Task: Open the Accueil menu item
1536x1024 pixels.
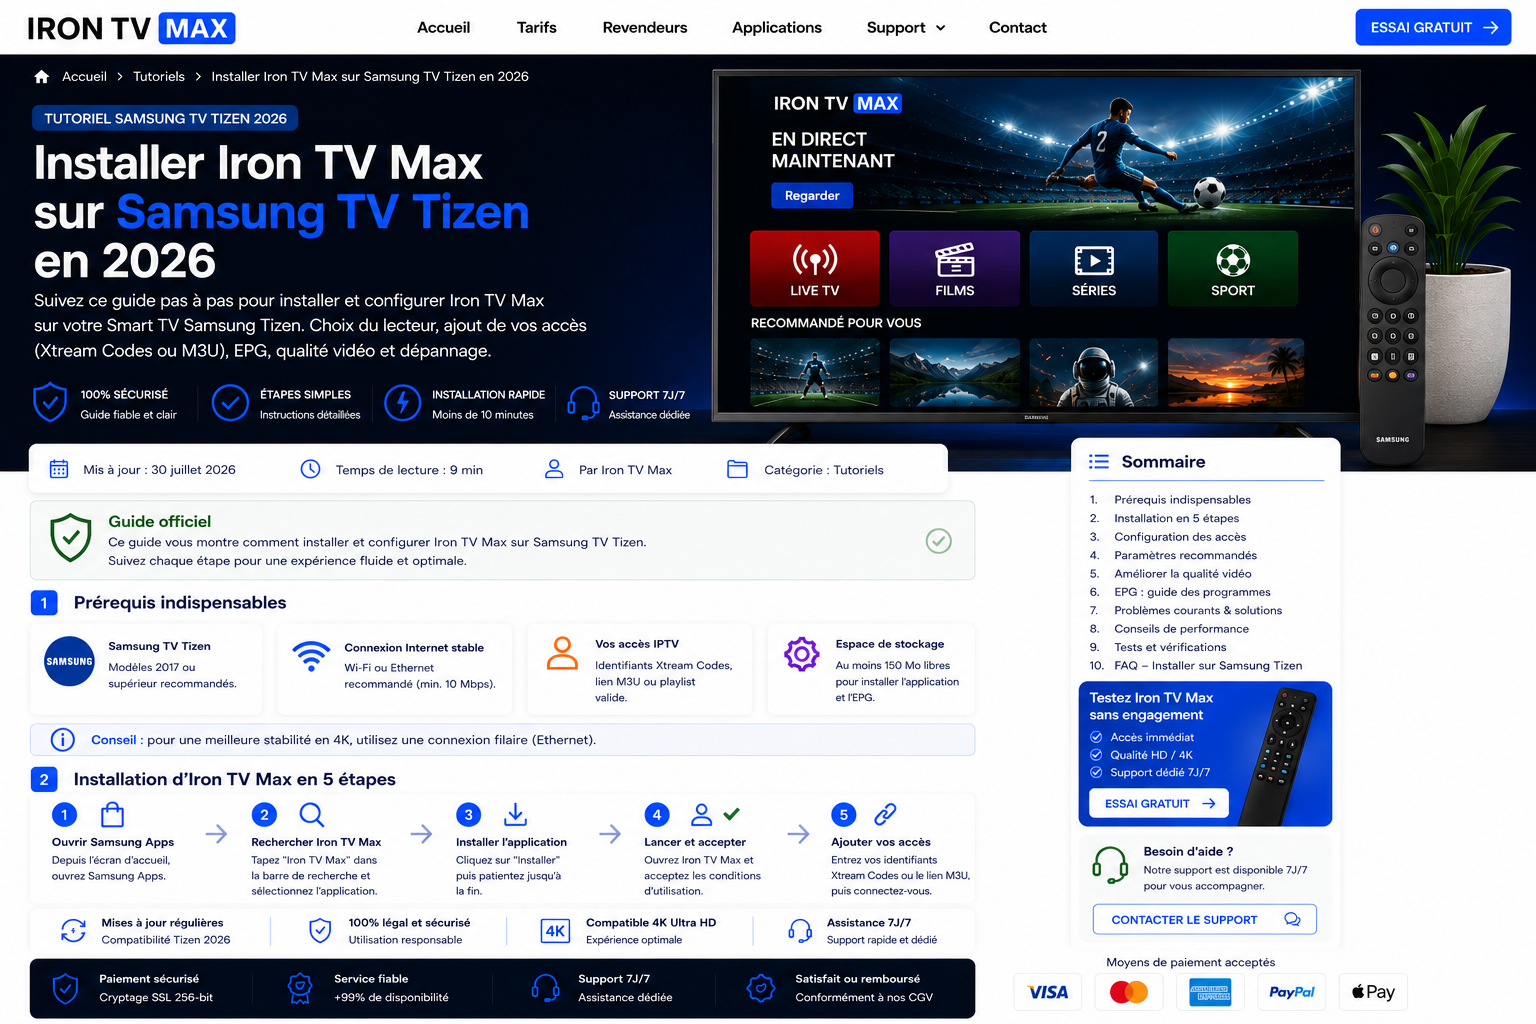Action: click(443, 28)
